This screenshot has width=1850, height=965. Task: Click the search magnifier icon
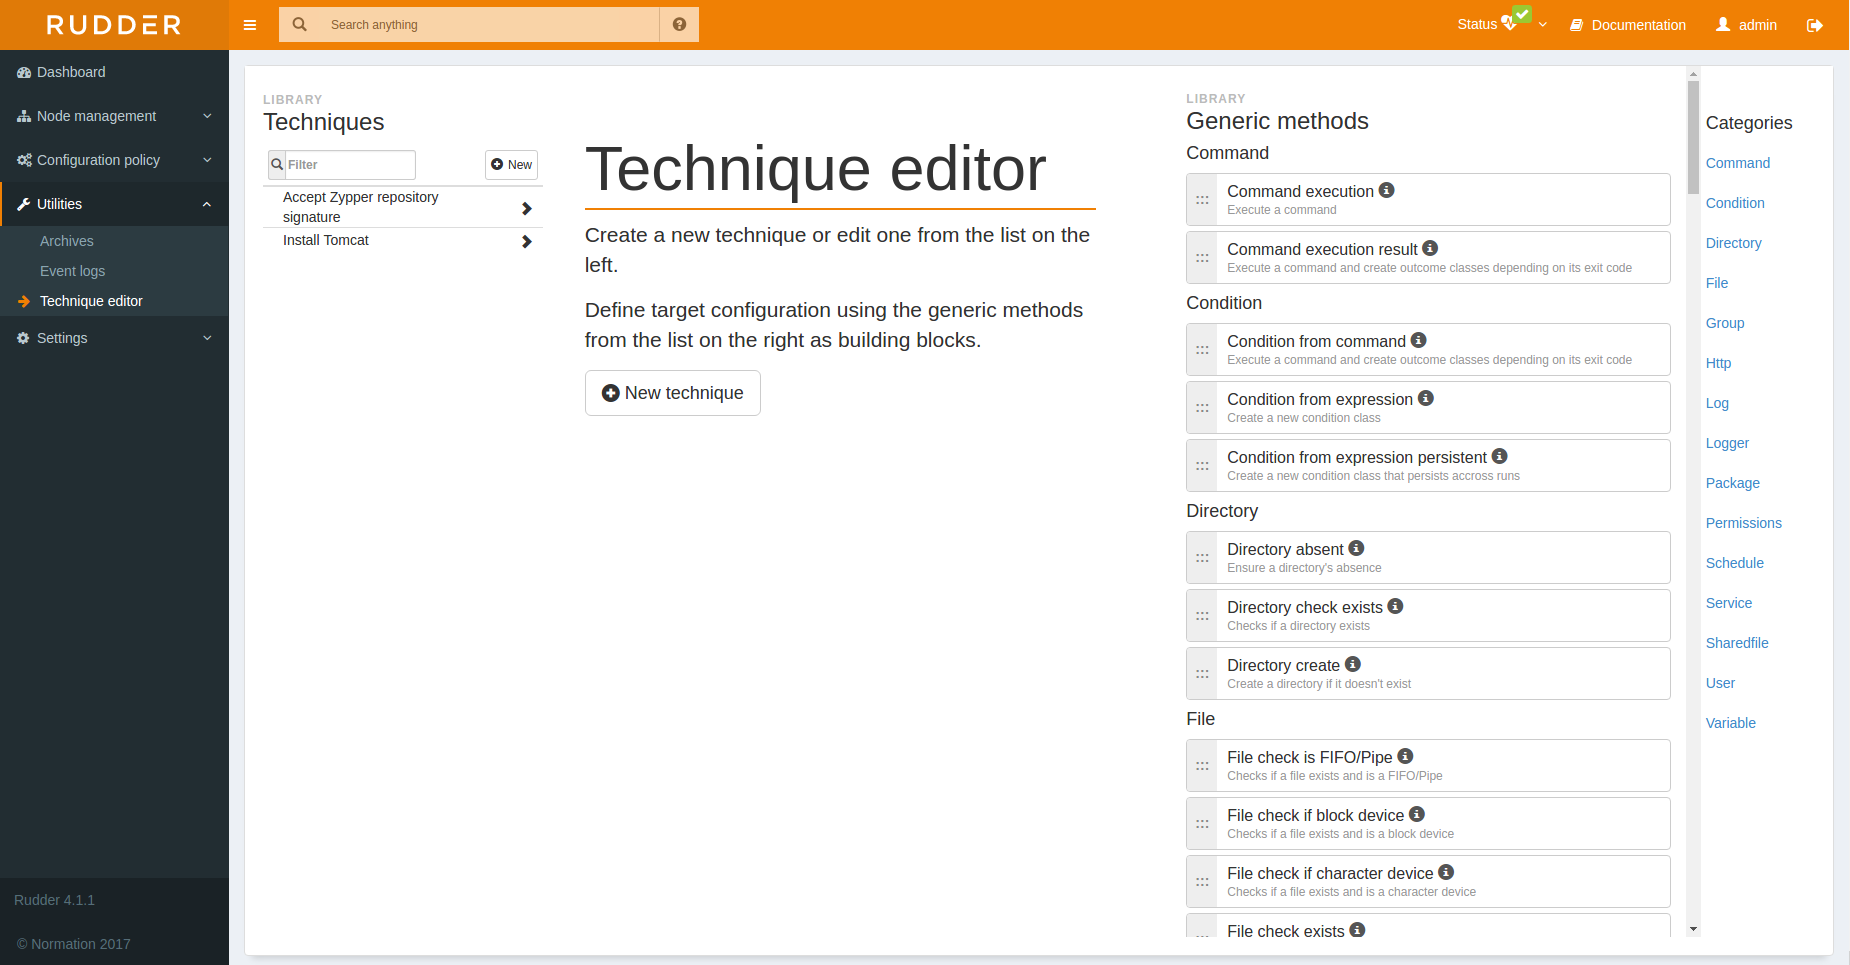click(299, 25)
